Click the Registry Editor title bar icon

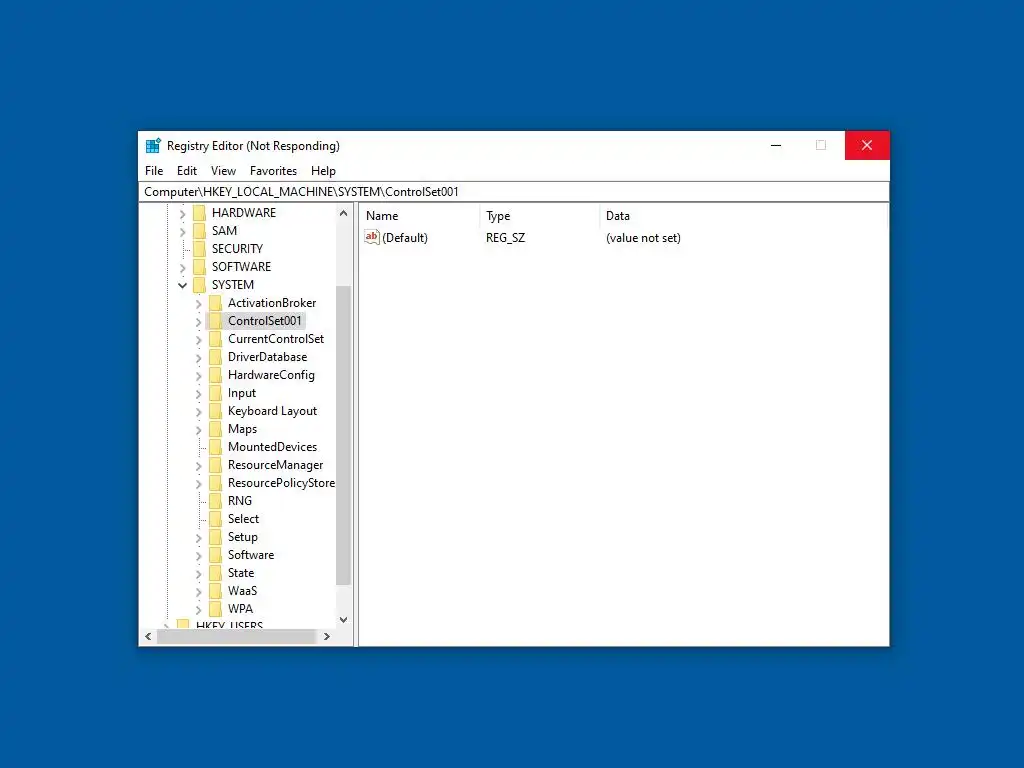[x=153, y=146]
